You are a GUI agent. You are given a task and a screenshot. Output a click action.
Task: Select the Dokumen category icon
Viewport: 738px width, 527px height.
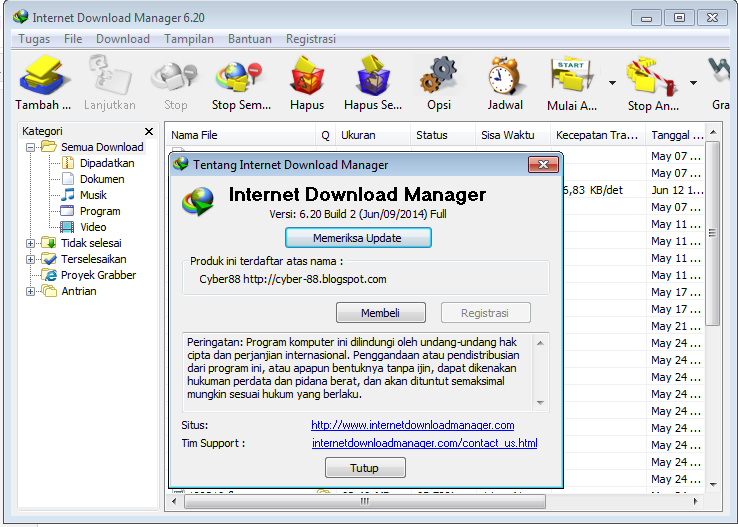(68, 179)
